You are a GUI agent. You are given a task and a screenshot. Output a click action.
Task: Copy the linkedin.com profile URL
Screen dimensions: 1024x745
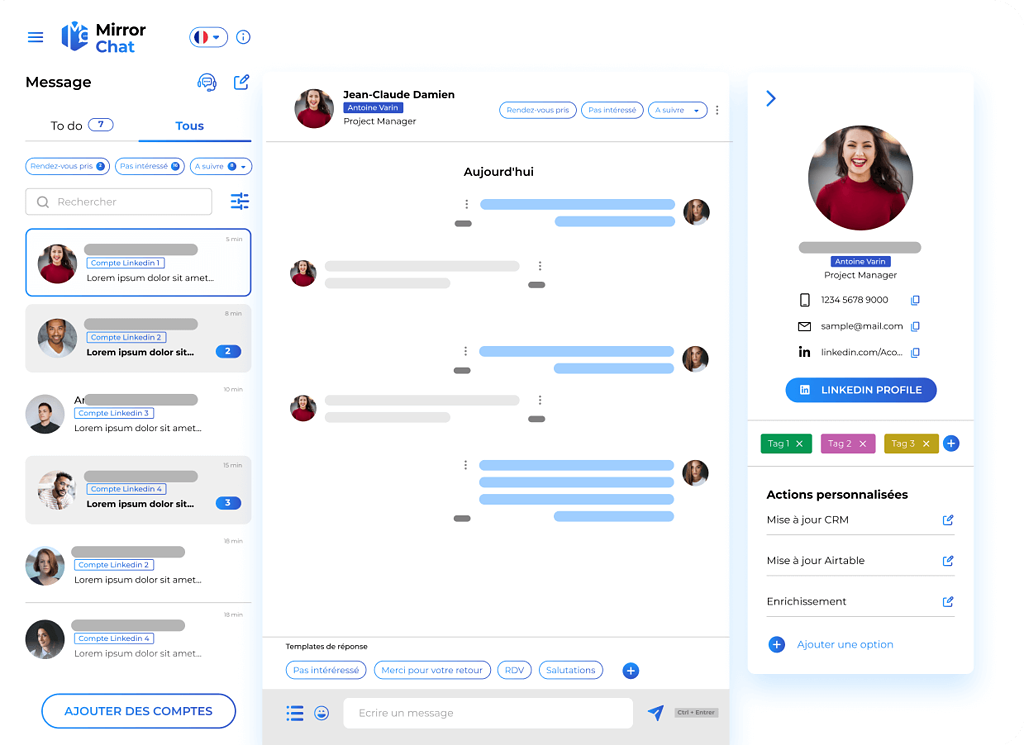click(x=912, y=352)
